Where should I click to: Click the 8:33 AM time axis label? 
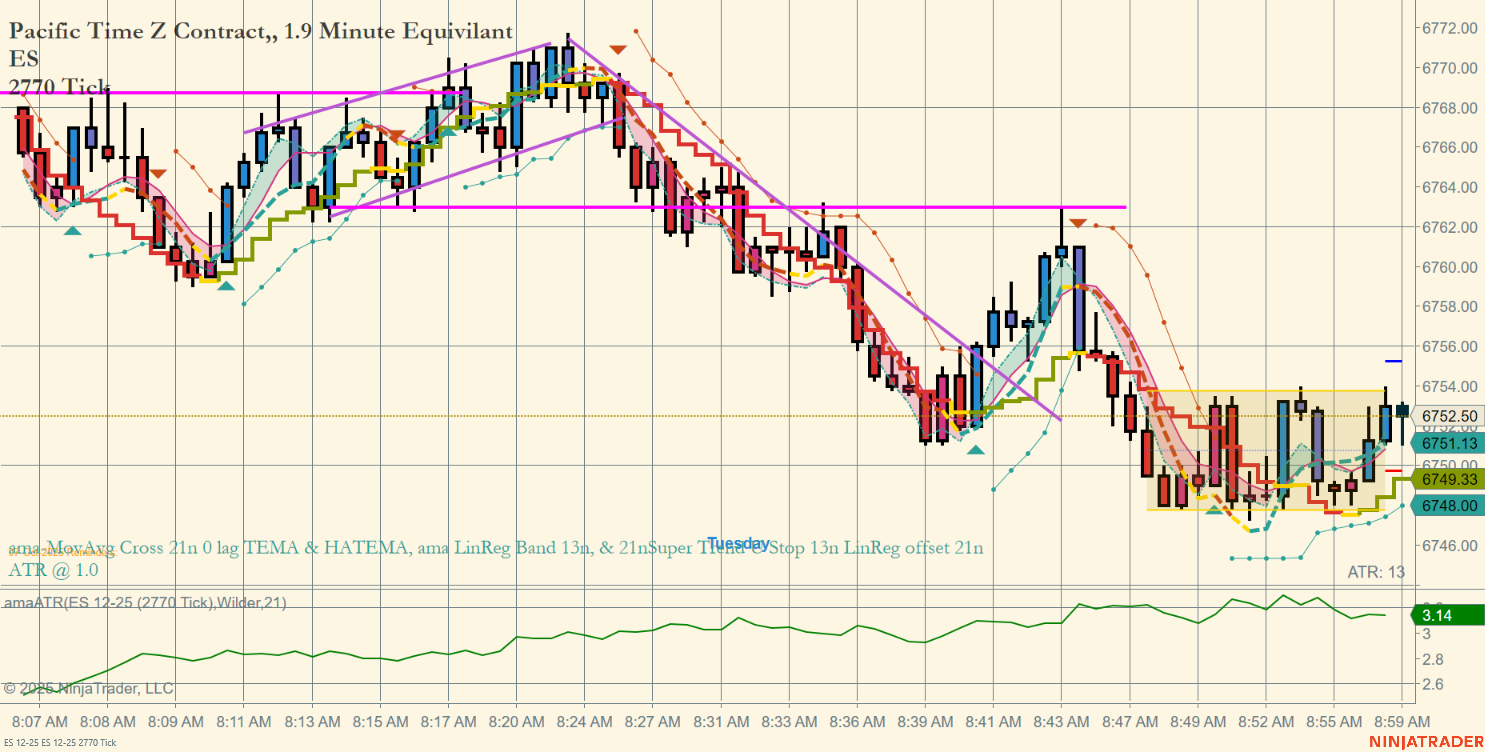click(x=789, y=721)
